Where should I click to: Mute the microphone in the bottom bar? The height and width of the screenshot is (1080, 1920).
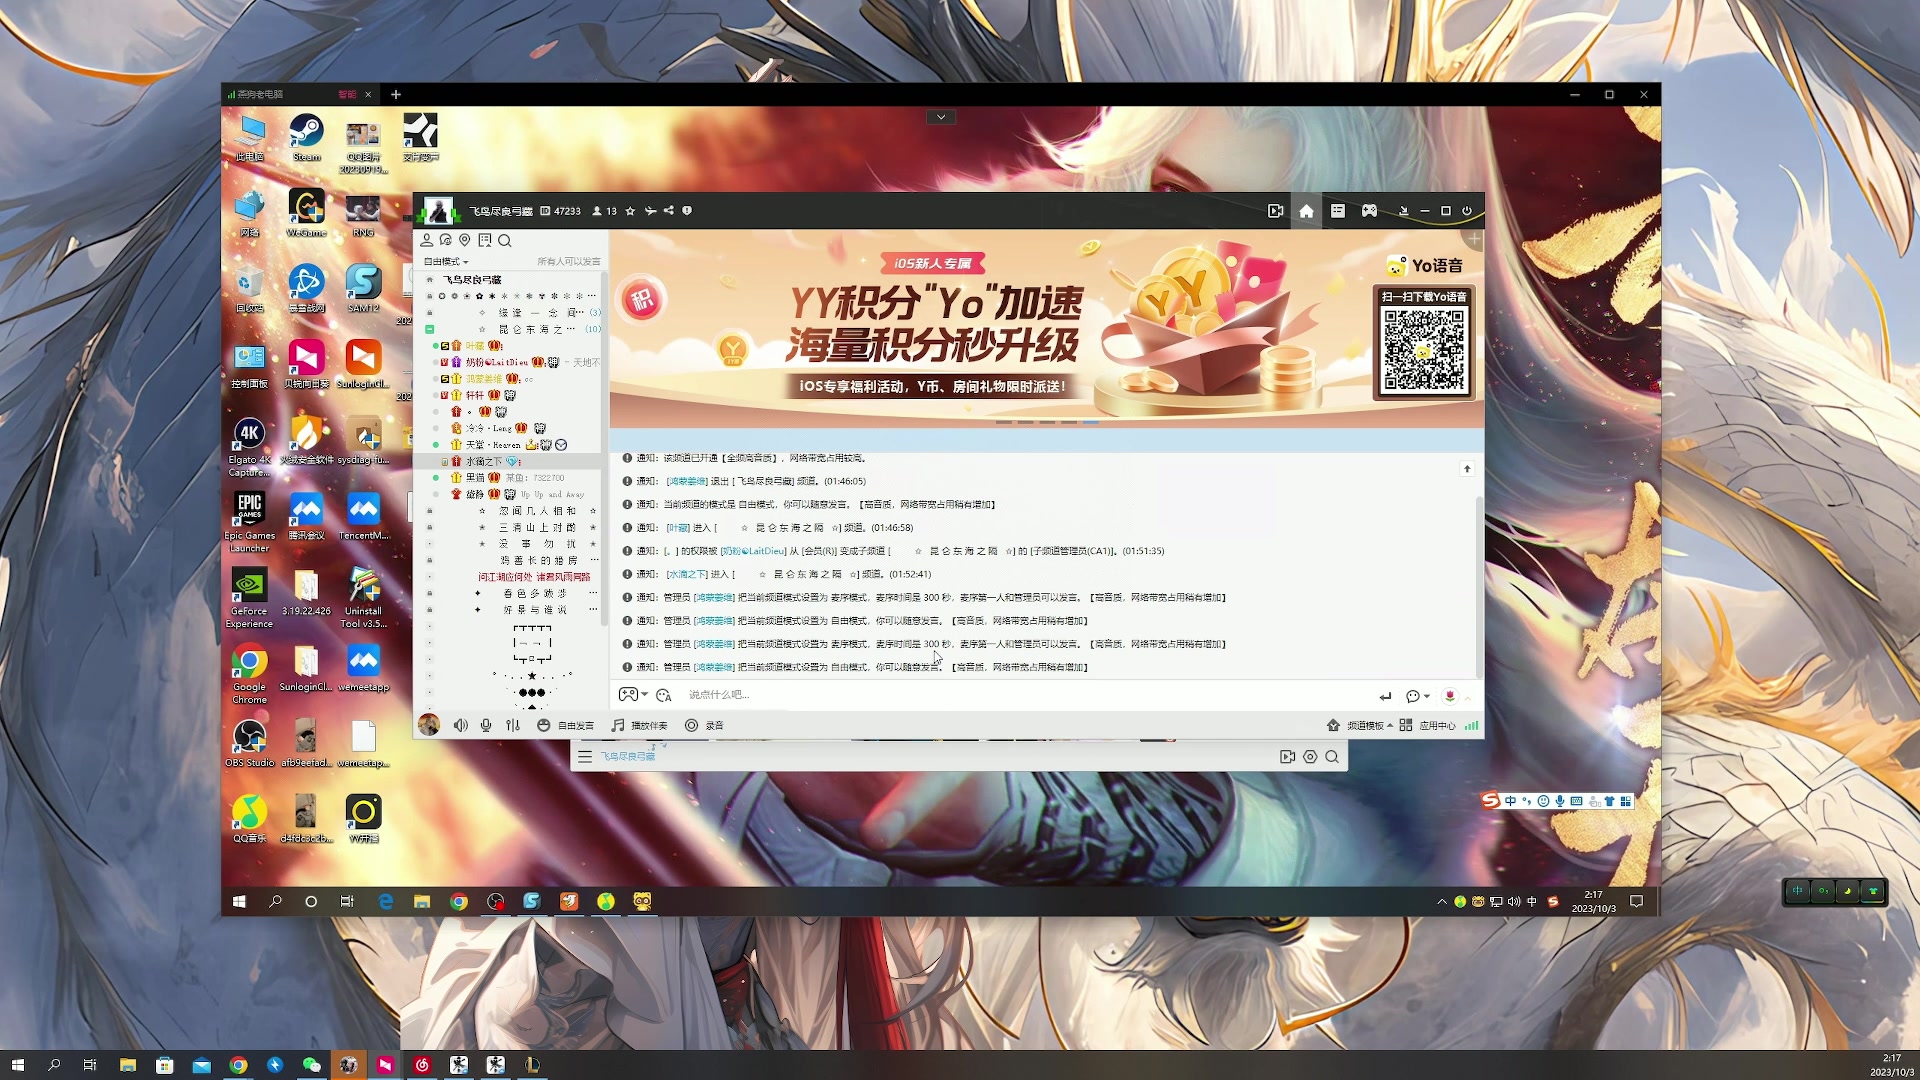pyautogui.click(x=486, y=725)
